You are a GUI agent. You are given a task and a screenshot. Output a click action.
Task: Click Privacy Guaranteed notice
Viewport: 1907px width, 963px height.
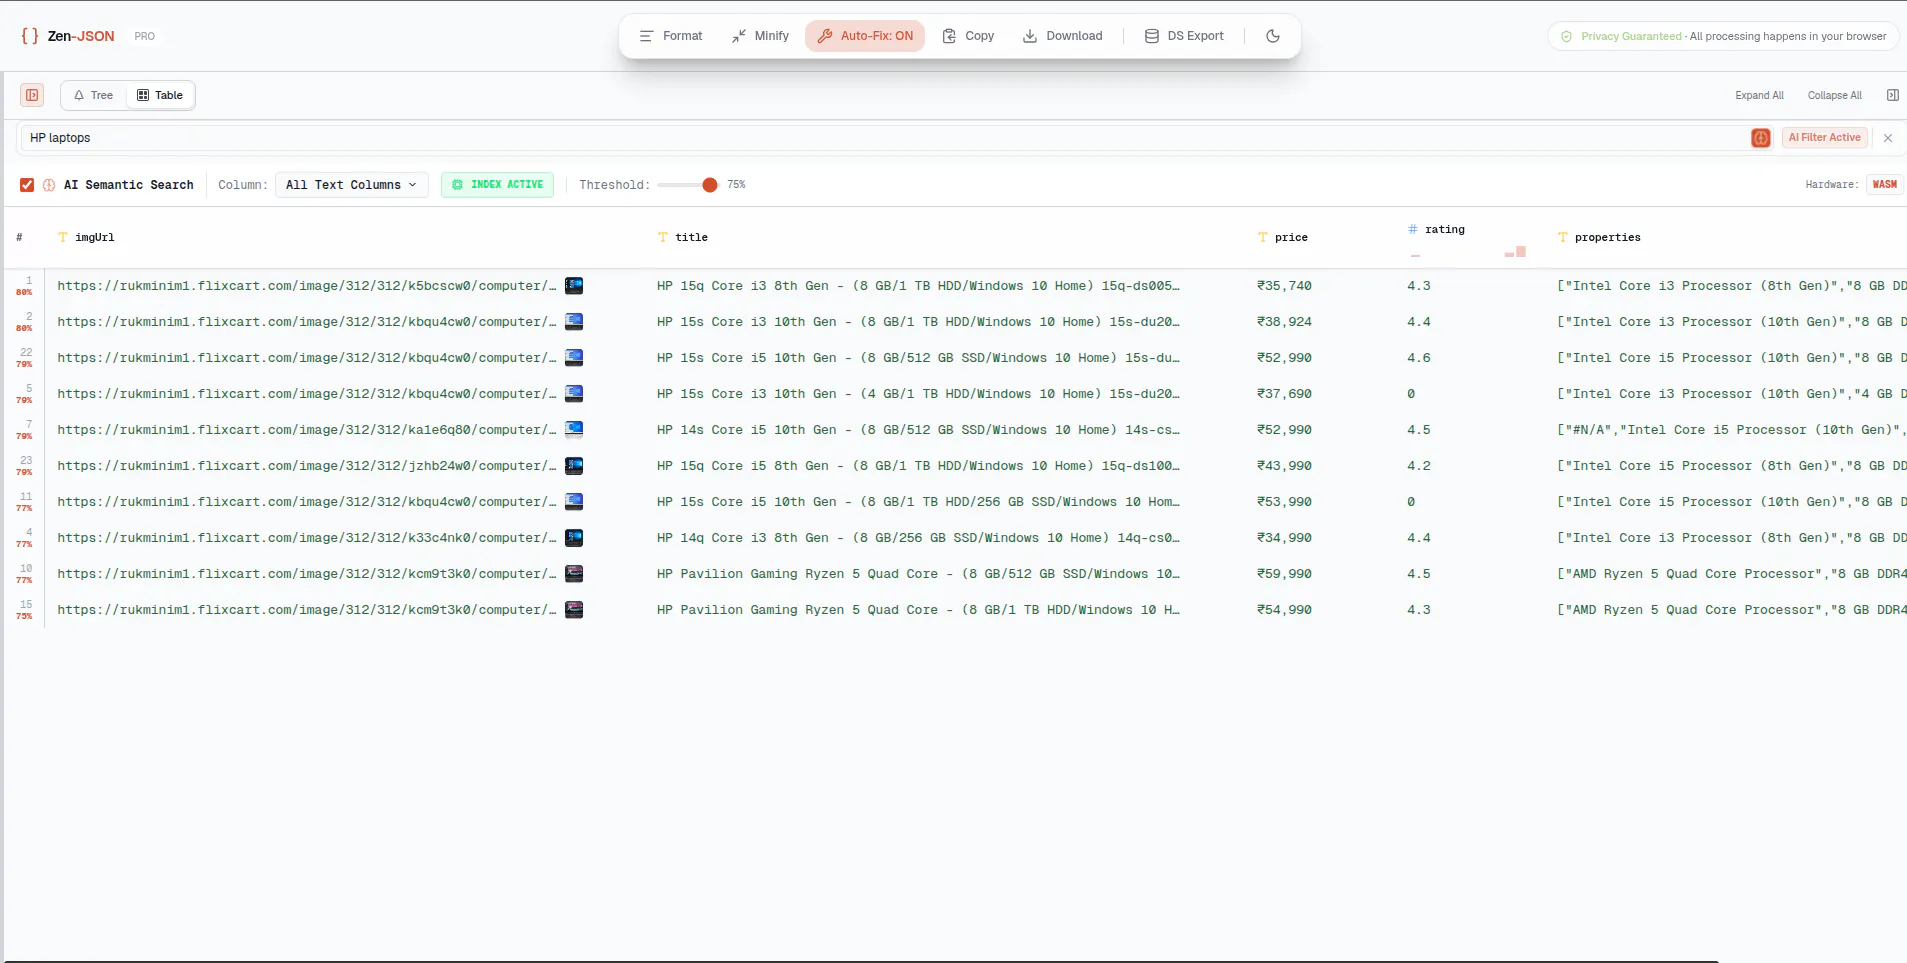click(1723, 36)
